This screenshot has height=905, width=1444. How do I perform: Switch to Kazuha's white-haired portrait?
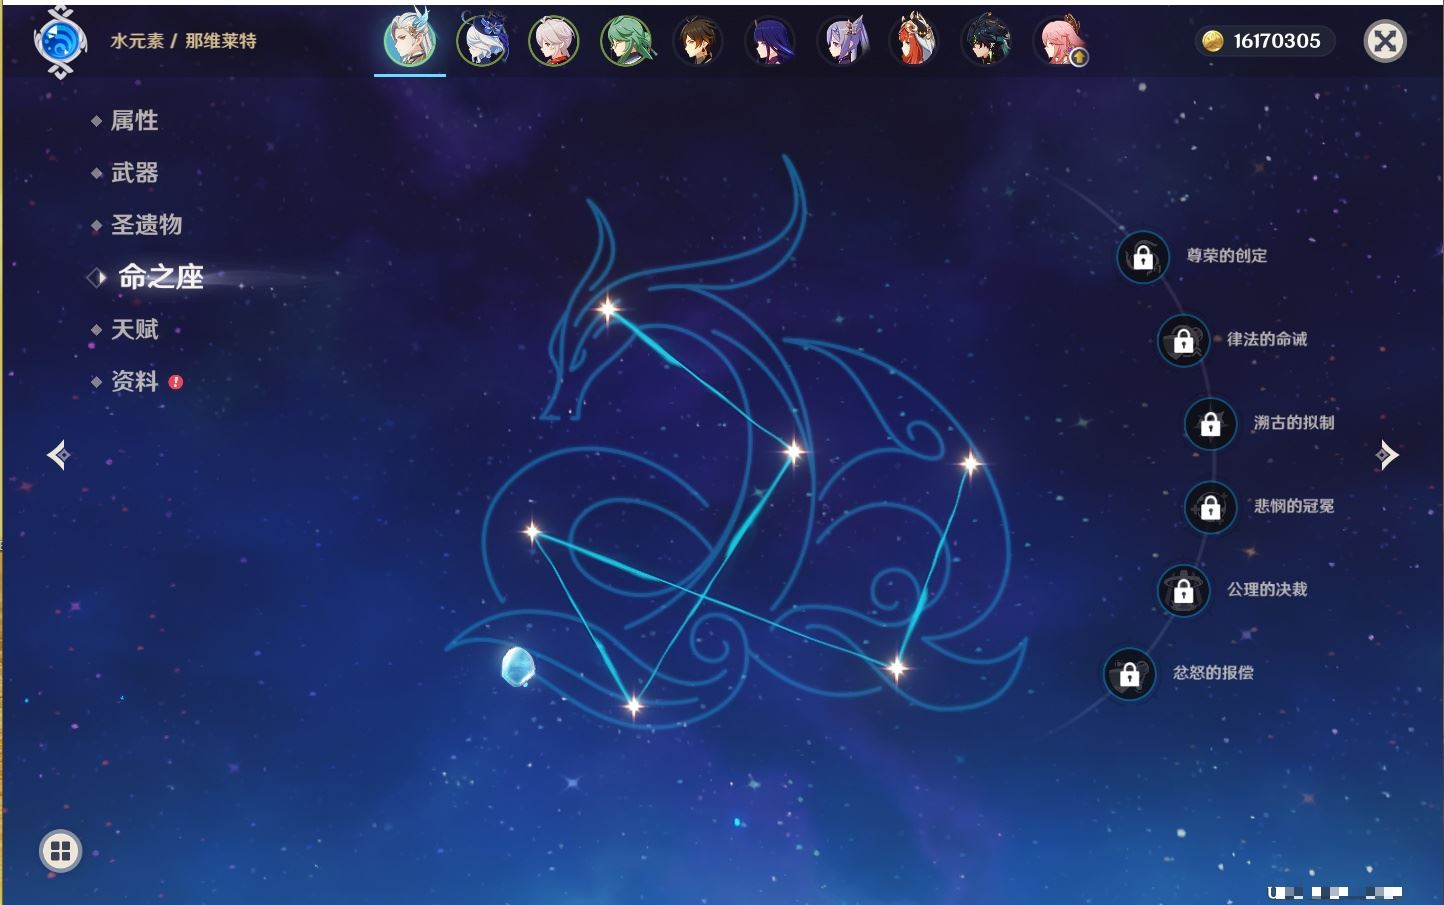tap(554, 41)
